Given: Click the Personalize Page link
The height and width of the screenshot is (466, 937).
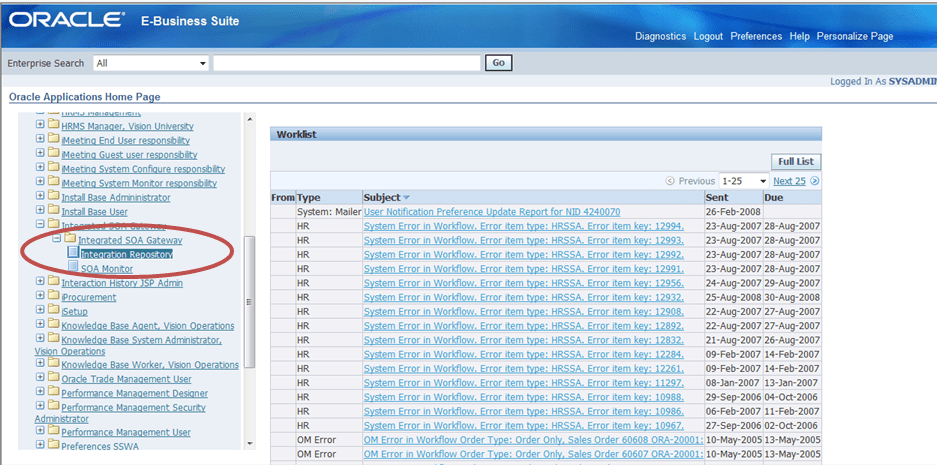Looking at the screenshot, I should pyautogui.click(x=855, y=36).
